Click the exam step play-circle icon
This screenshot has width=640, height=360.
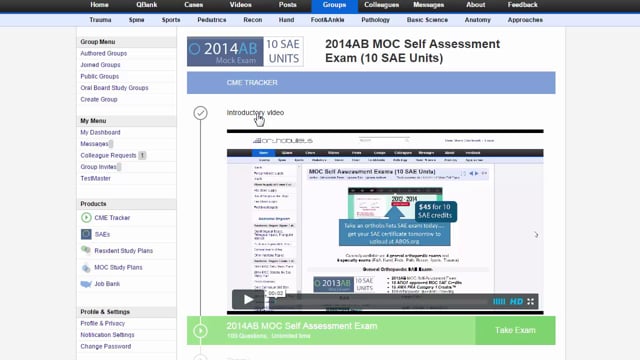(200, 331)
